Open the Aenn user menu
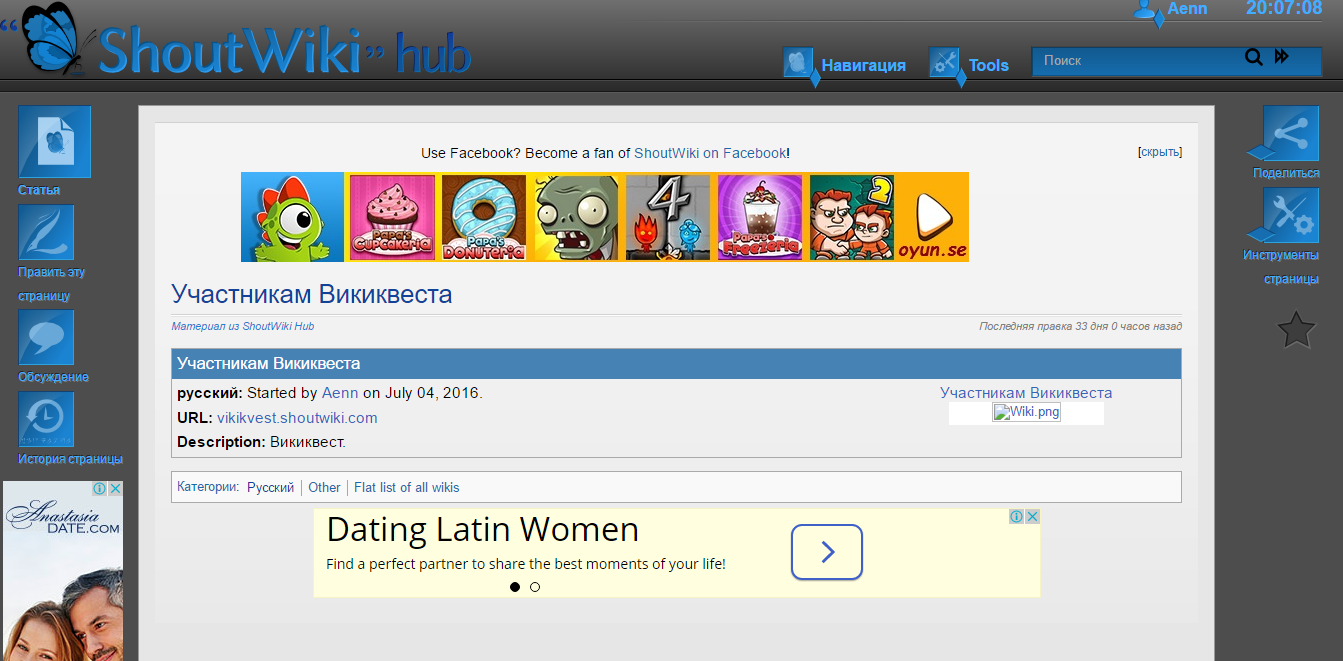 coord(1187,9)
